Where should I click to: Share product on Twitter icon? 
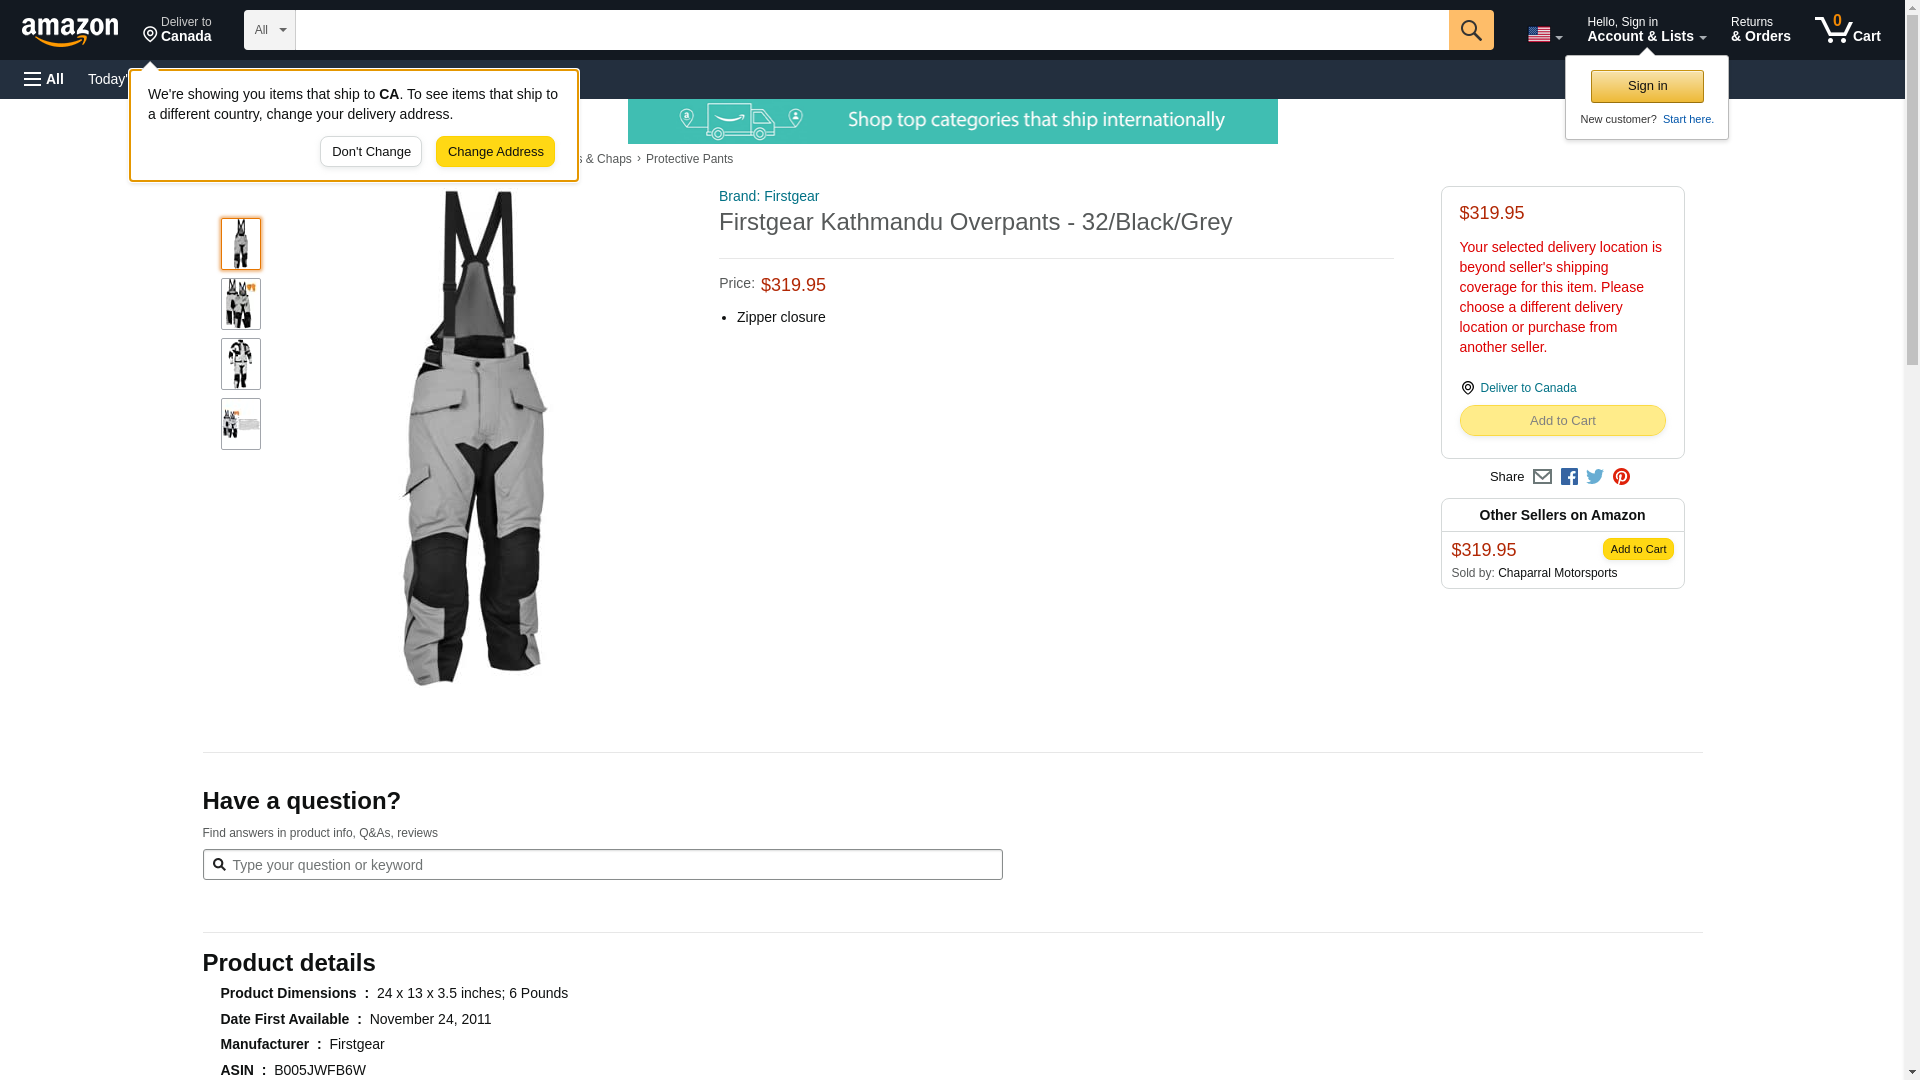pos(1595,477)
